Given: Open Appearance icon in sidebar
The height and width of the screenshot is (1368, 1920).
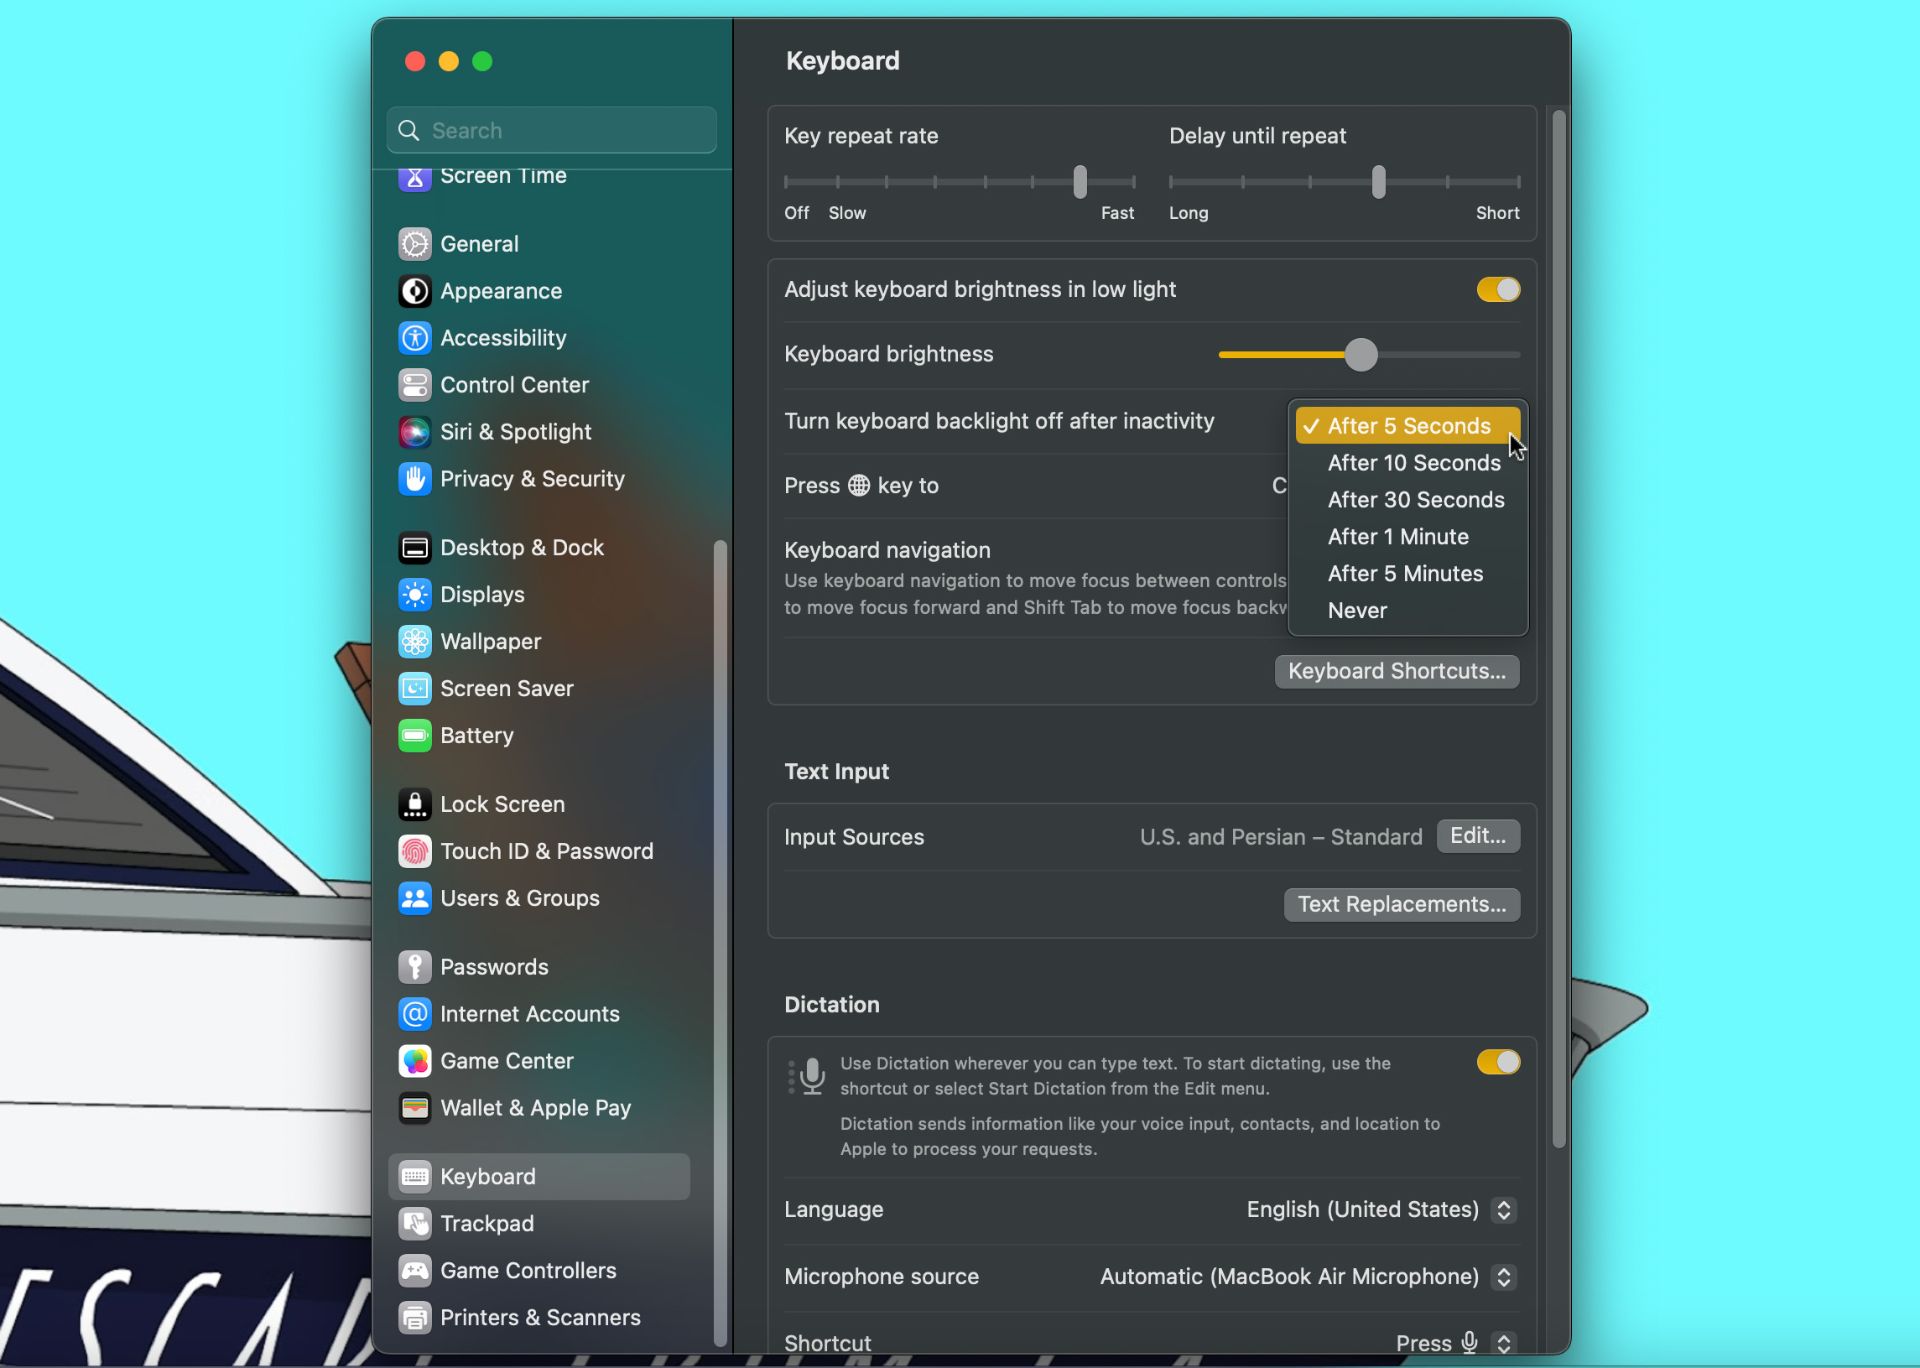Looking at the screenshot, I should [x=415, y=291].
